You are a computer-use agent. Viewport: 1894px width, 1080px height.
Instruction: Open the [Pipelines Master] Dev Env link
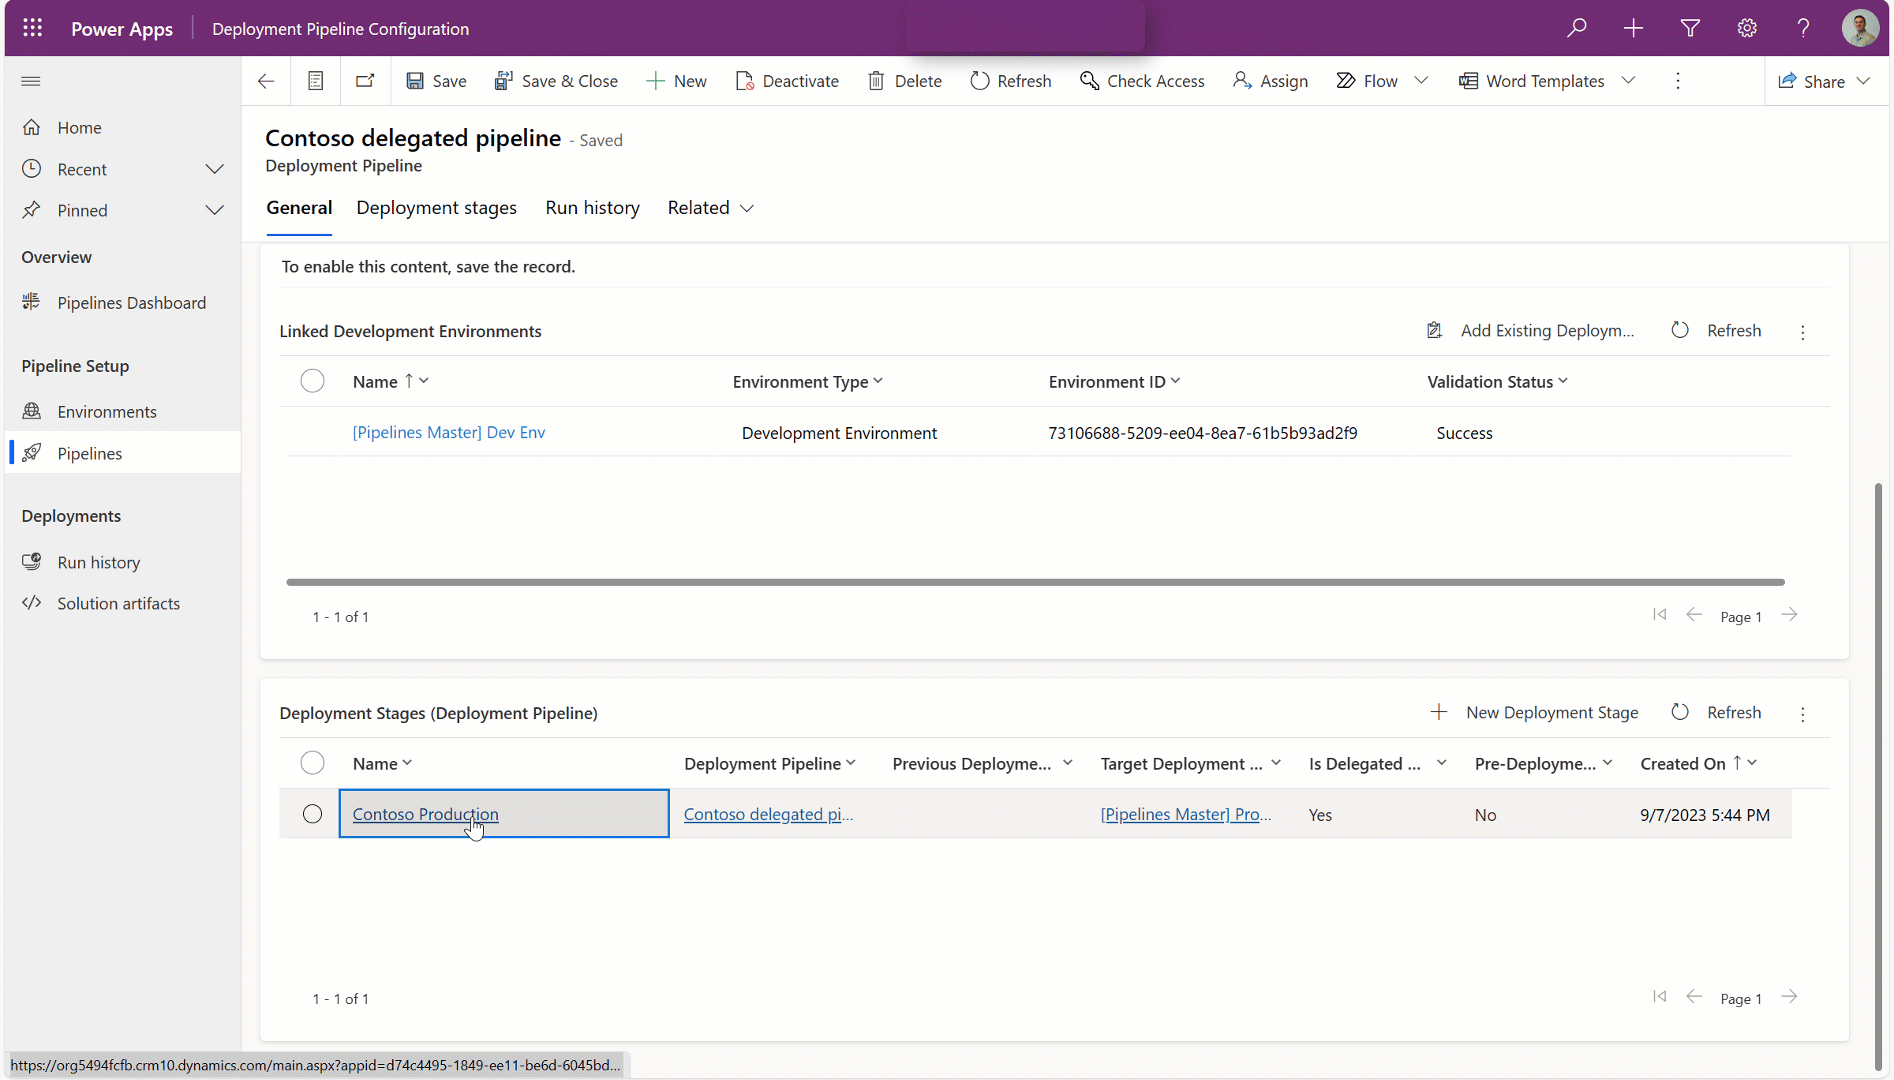click(448, 432)
